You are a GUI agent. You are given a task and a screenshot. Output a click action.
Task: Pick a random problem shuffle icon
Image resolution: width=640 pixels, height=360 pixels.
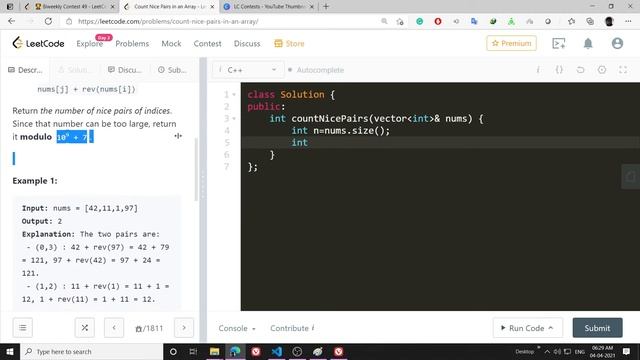[84, 328]
